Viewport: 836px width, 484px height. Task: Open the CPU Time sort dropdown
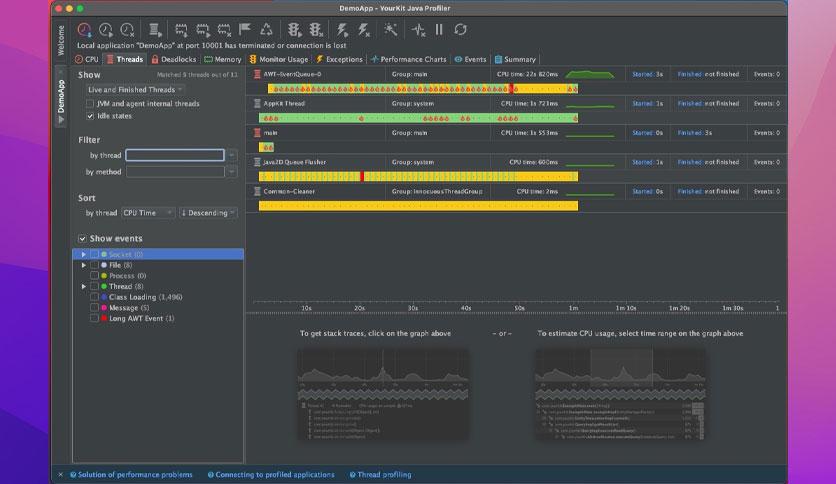point(148,212)
